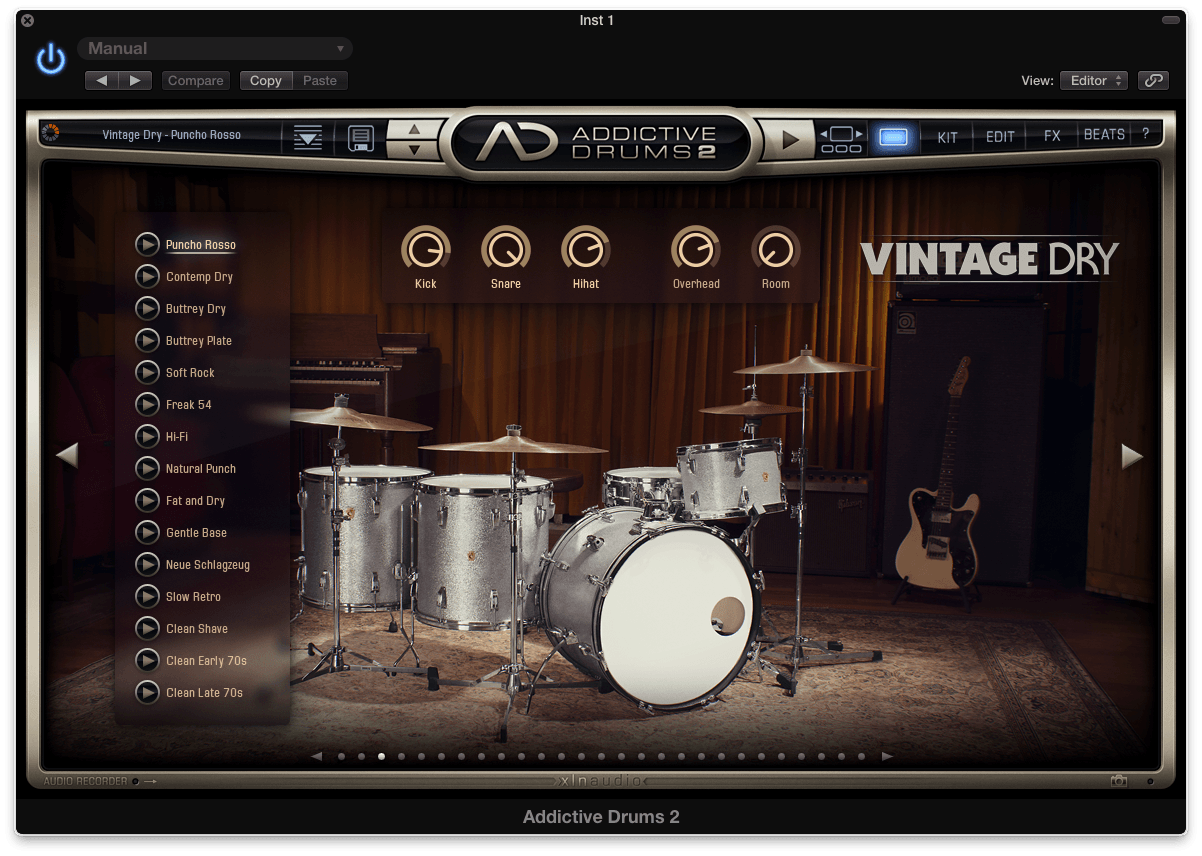Switch to the EDIT tab

(999, 134)
